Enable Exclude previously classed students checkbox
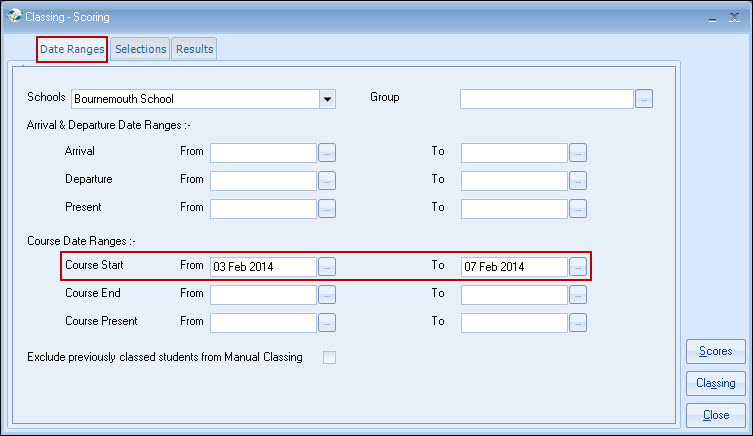This screenshot has height=436, width=753. click(329, 358)
